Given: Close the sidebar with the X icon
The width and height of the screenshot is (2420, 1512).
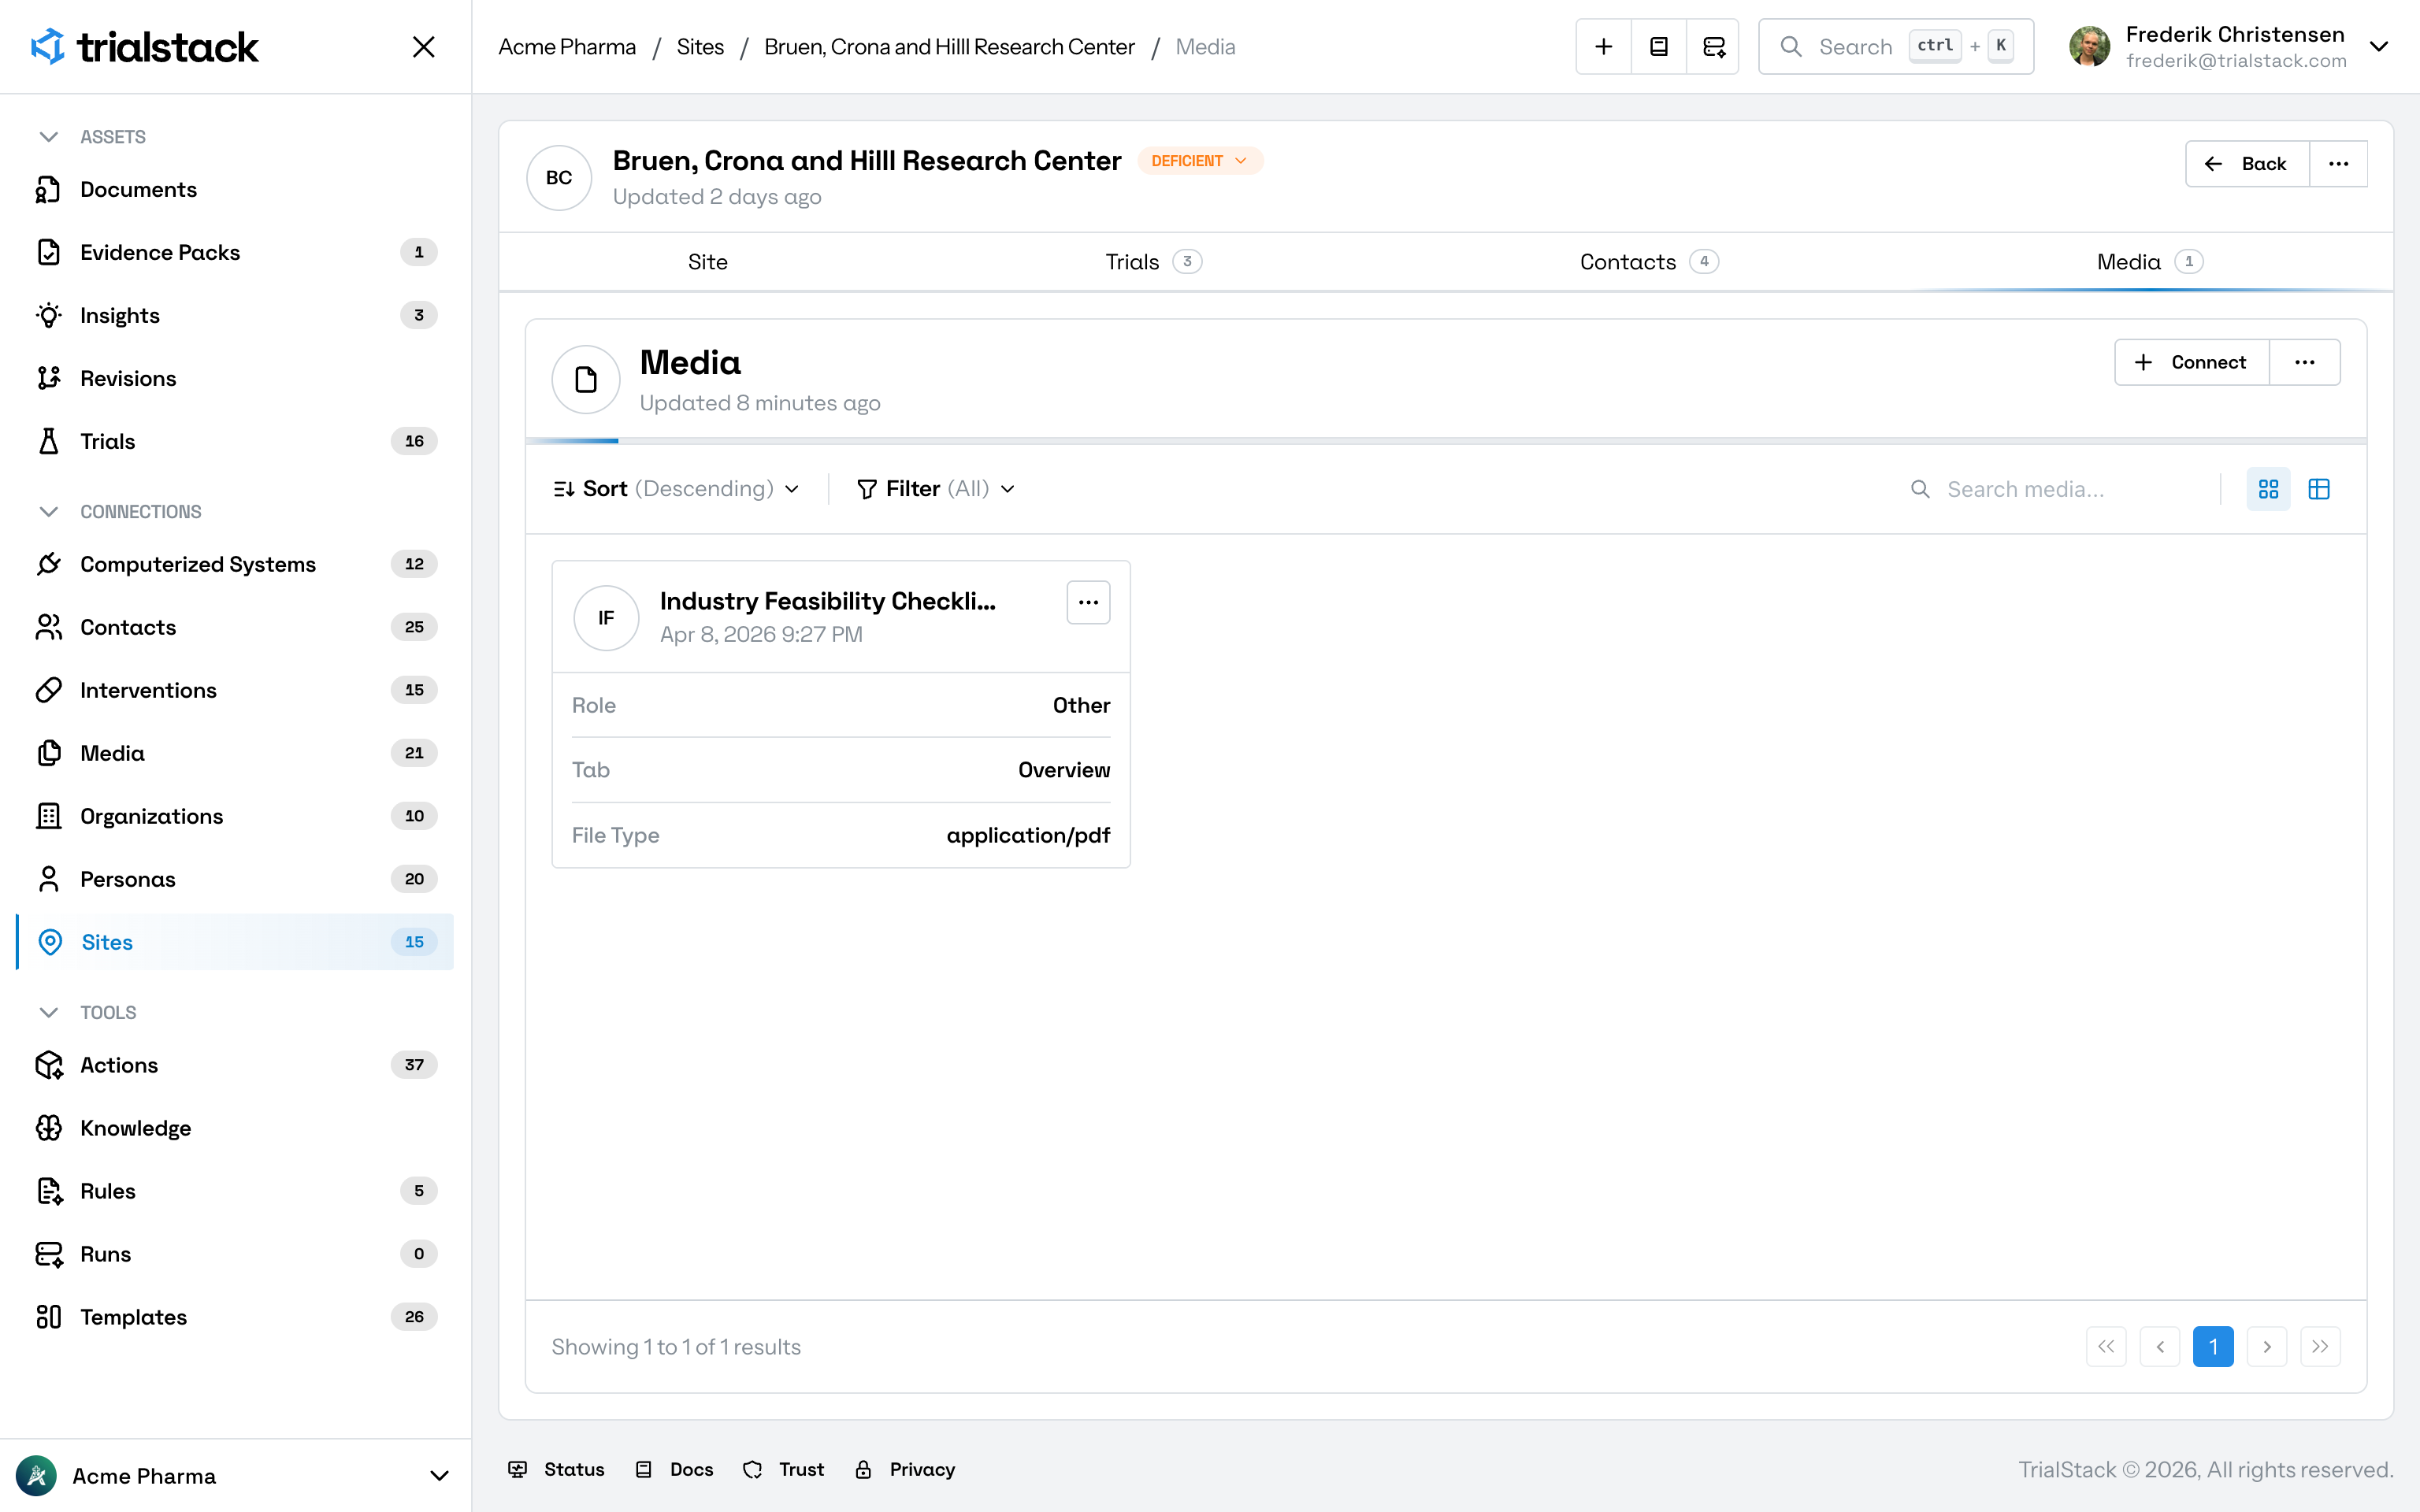Looking at the screenshot, I should 424,47.
